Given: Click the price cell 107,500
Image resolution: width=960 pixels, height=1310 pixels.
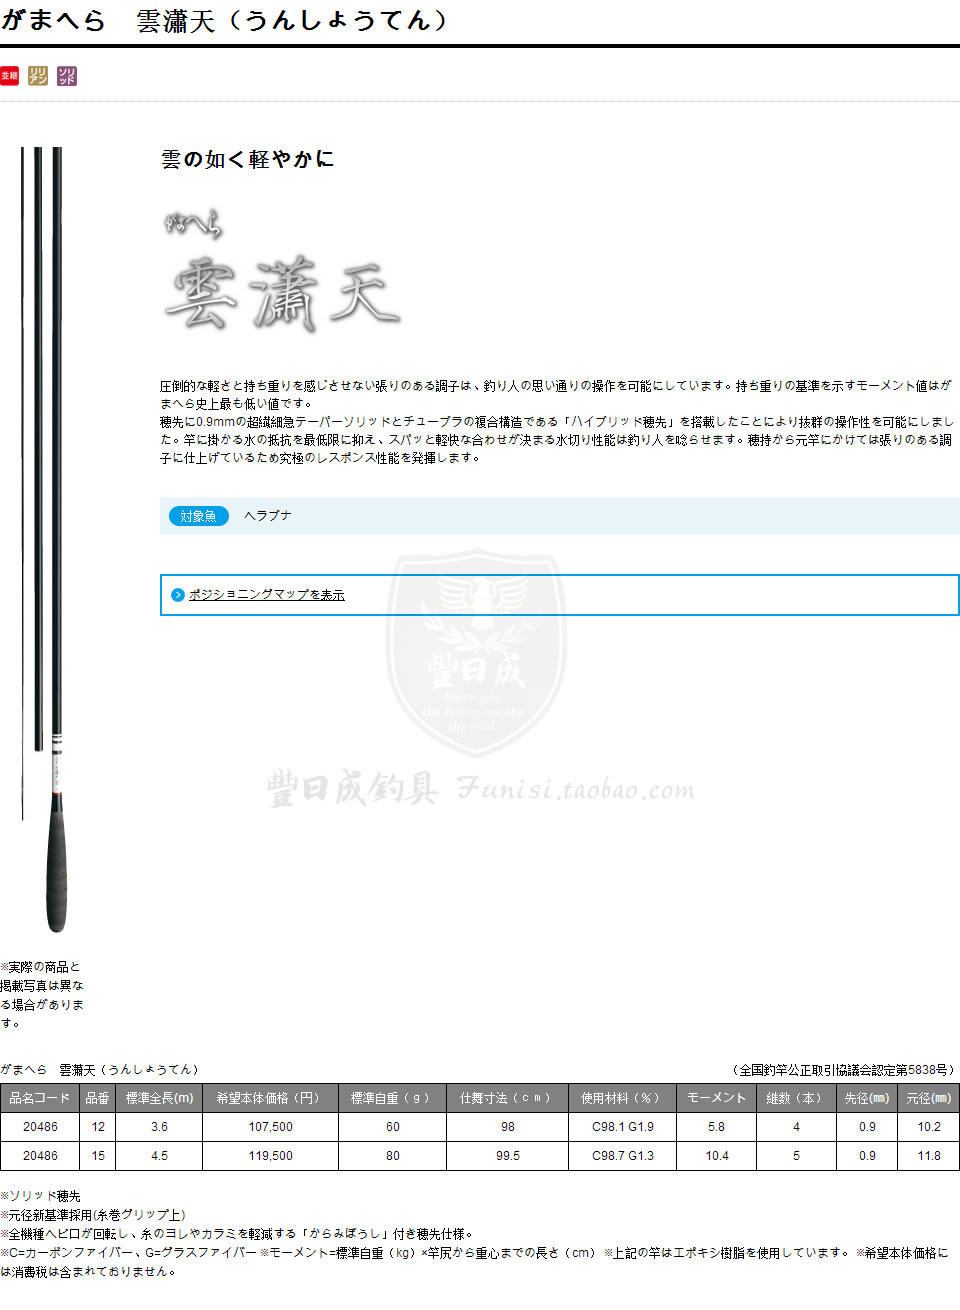Looking at the screenshot, I should coord(270,1127).
